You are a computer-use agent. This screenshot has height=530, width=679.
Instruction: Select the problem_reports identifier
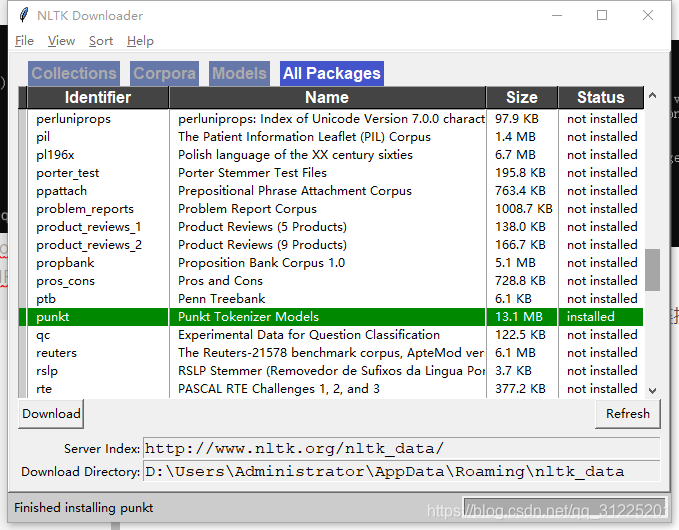coord(85,209)
